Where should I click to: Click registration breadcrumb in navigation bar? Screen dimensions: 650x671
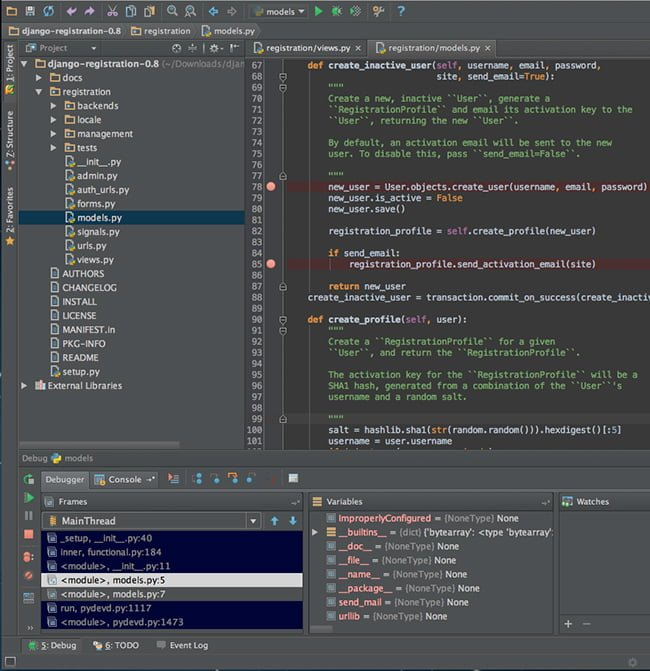pyautogui.click(x=161, y=31)
